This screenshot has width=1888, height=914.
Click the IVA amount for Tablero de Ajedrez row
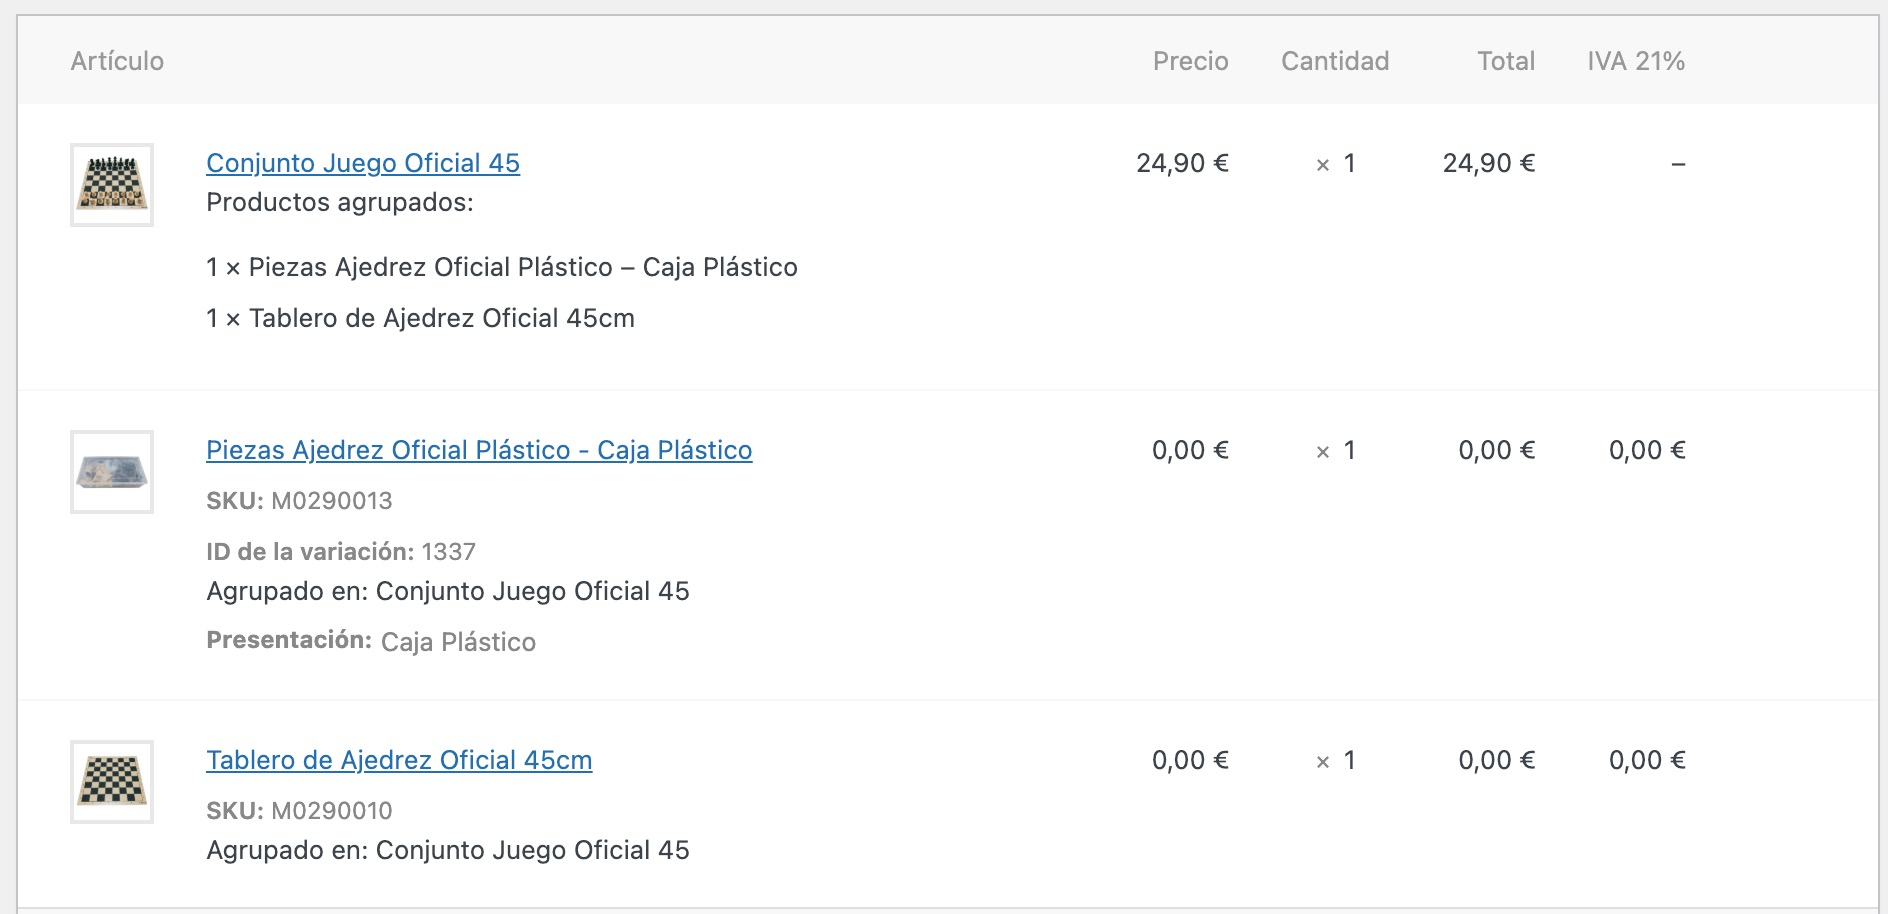[x=1647, y=760]
